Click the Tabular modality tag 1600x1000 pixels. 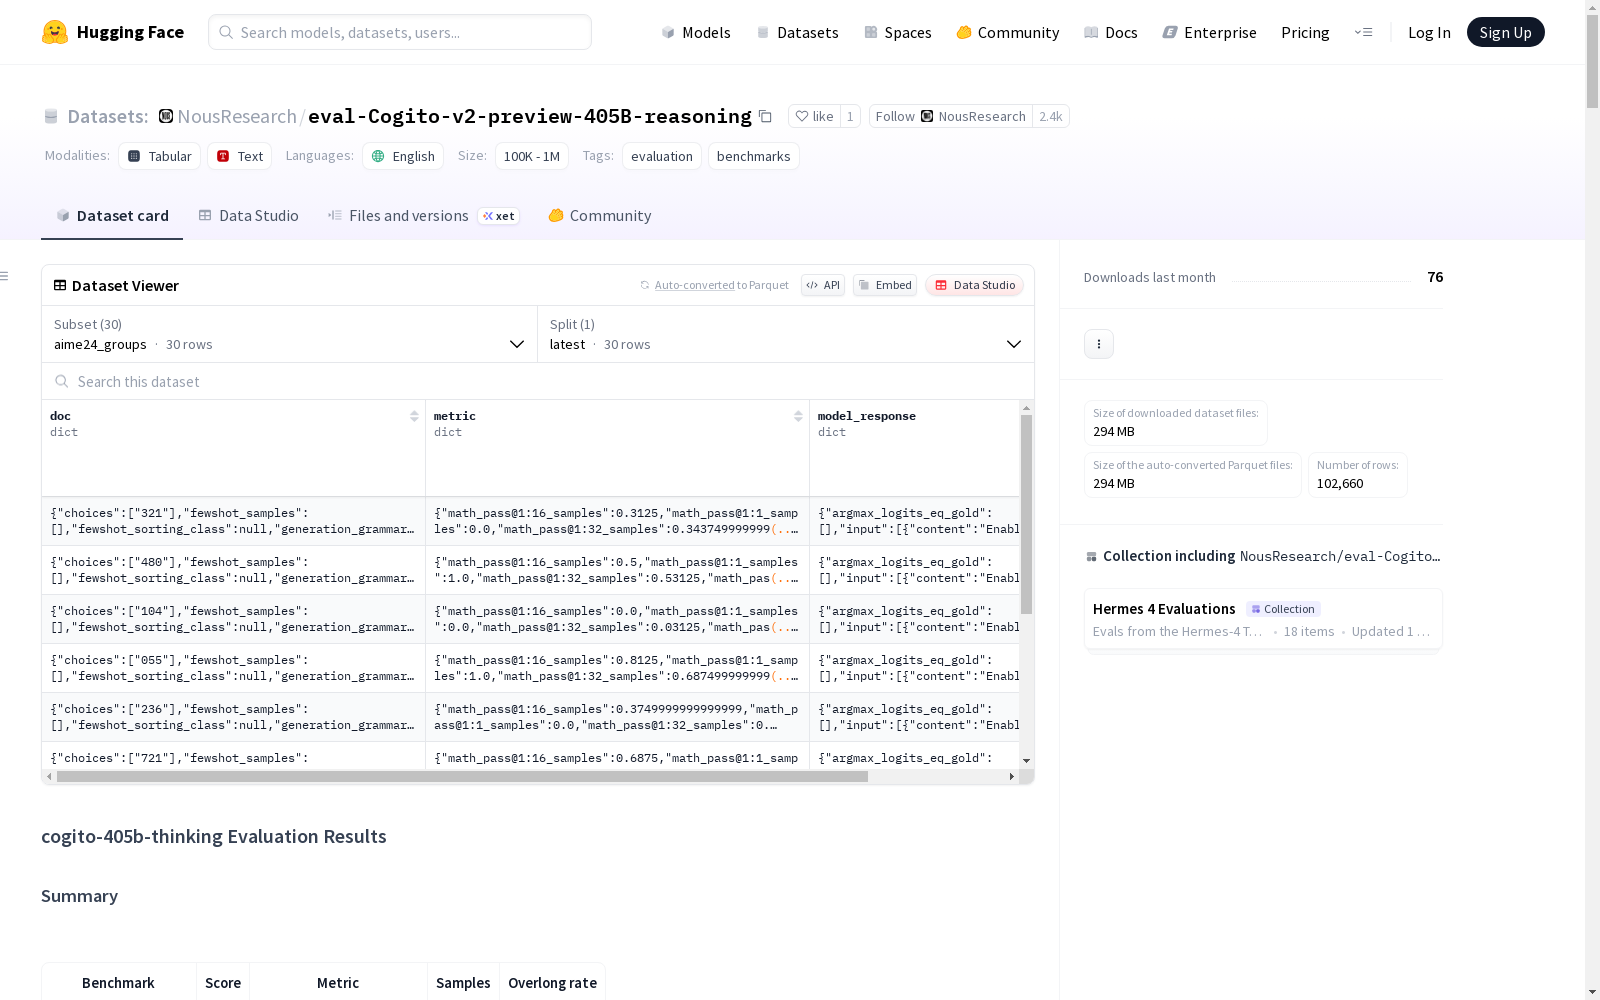tap(160, 156)
